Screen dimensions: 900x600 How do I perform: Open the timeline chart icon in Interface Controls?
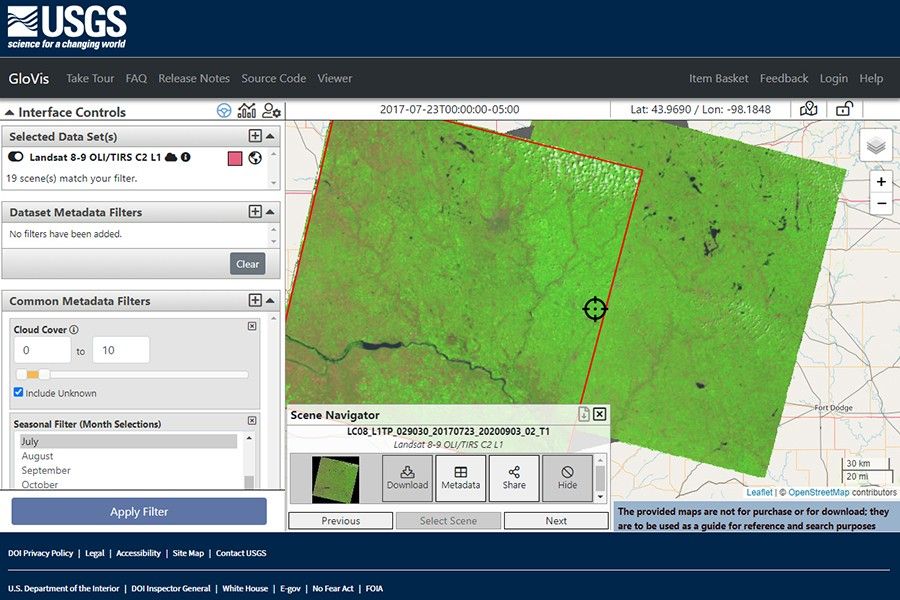[x=246, y=111]
